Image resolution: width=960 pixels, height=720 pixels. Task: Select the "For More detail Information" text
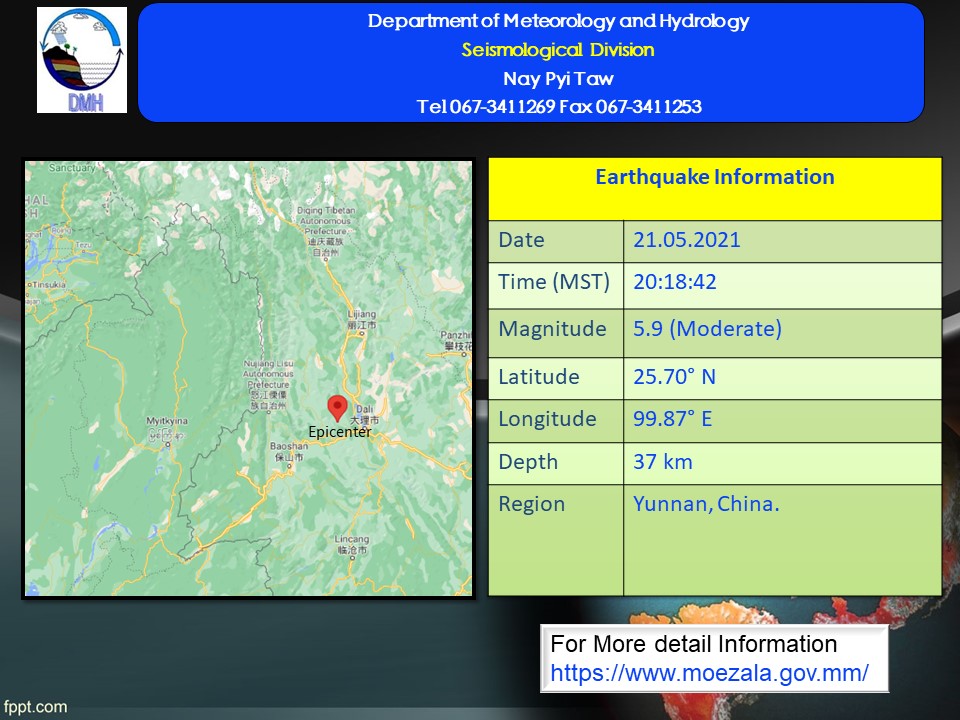coord(694,644)
